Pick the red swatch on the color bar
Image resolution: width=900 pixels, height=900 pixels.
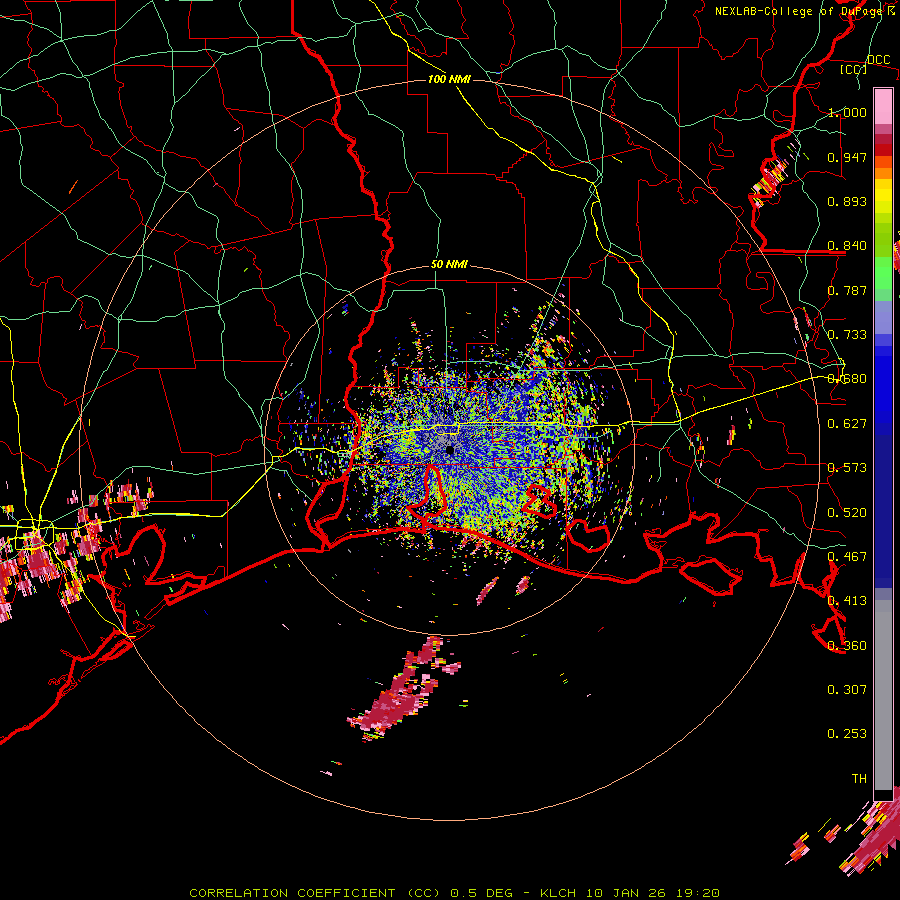point(883,150)
